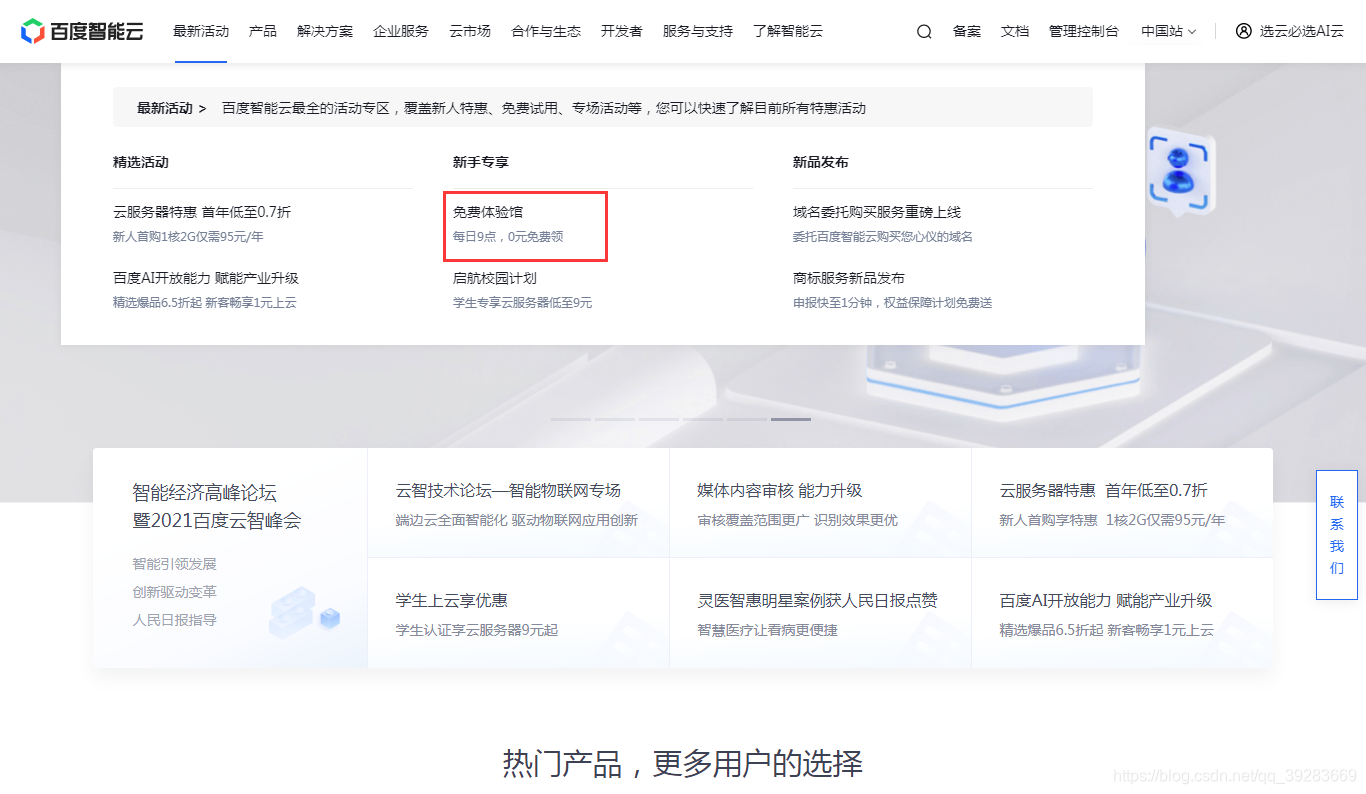Click 申报快至1分钟，权益保障计划免费送 text

tap(892, 302)
